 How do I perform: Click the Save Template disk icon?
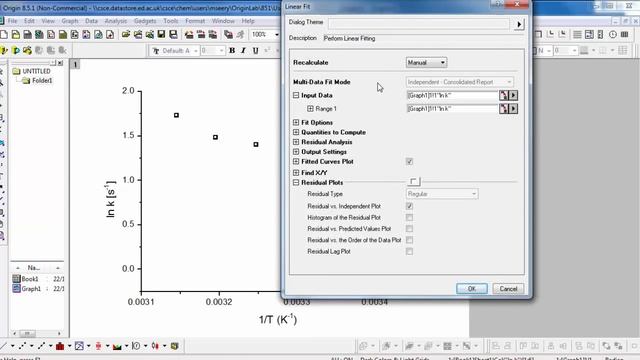173,35
